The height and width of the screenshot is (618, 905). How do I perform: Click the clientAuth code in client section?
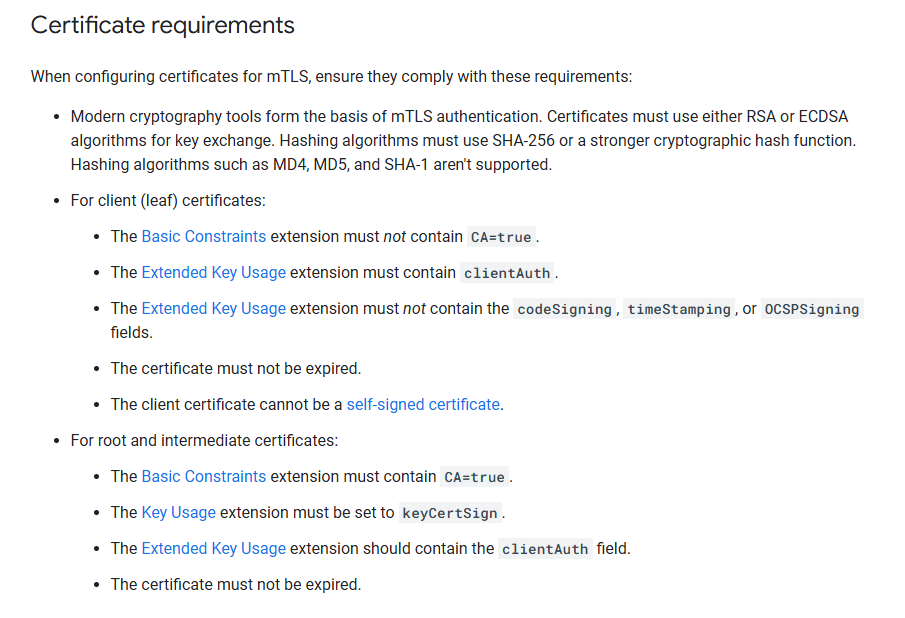(x=507, y=273)
